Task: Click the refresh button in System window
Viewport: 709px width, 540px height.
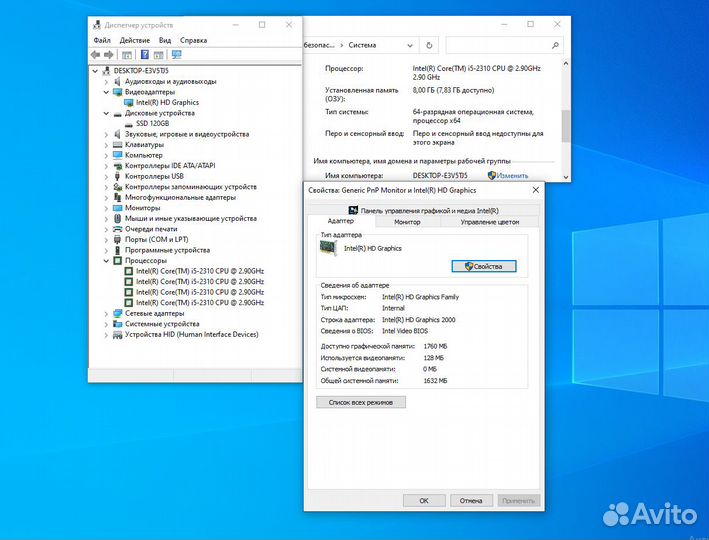Action: point(429,45)
